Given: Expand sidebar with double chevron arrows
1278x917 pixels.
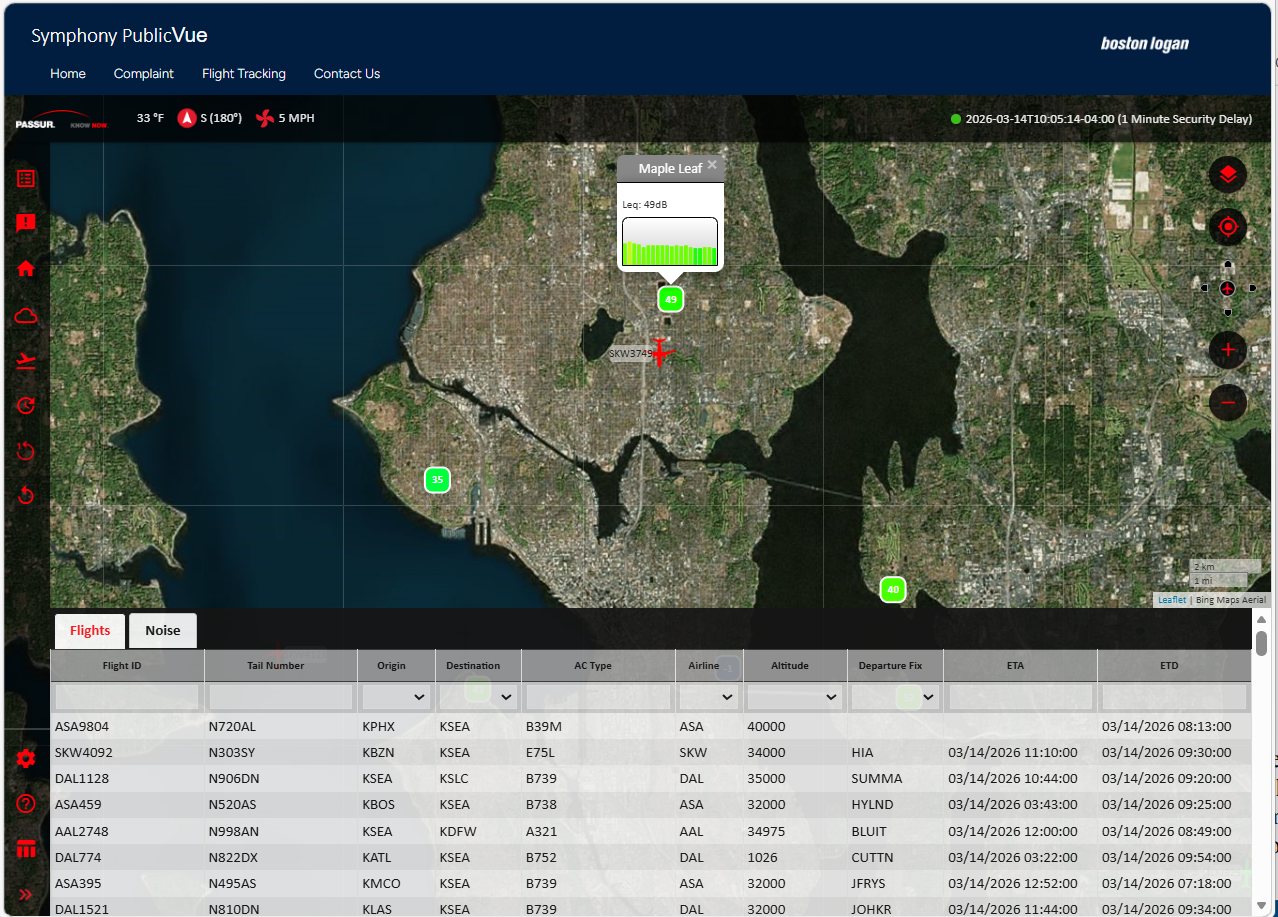Looking at the screenshot, I should tap(26, 895).
